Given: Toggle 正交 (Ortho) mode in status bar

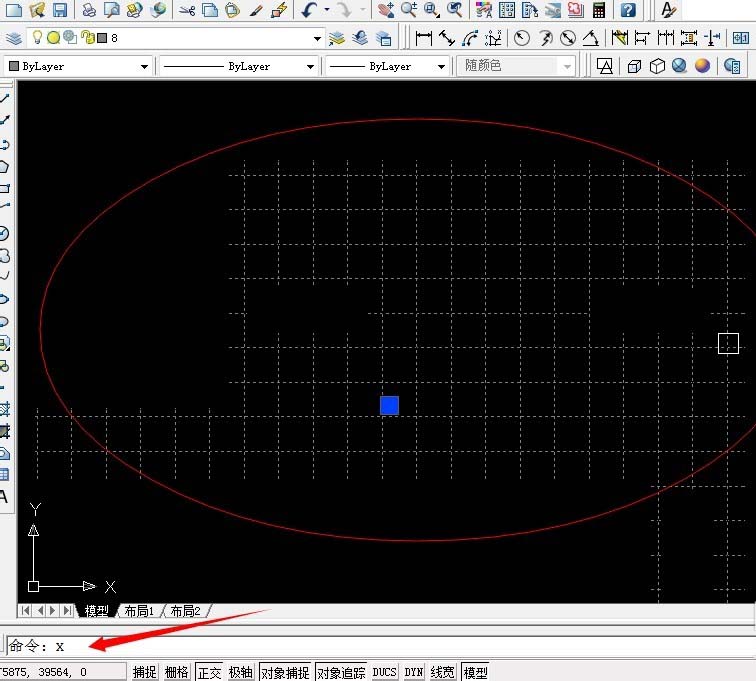Looking at the screenshot, I should (x=208, y=672).
